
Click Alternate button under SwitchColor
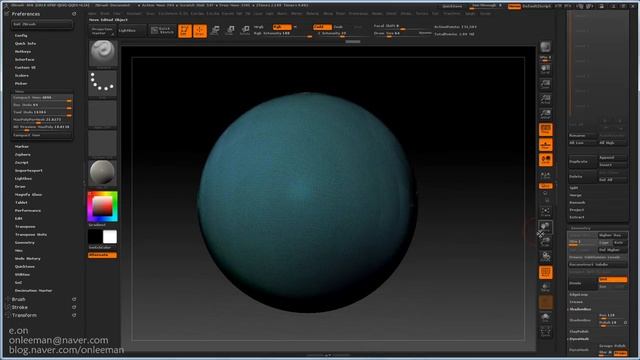(102, 255)
